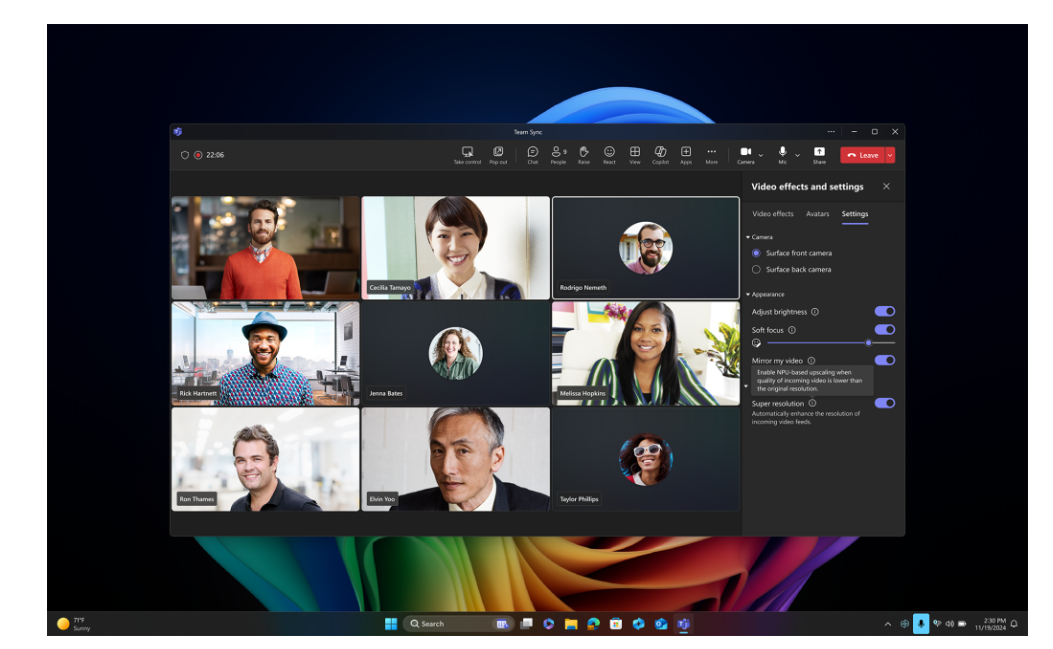Viewport: 1053px width, 649px height.
Task: Toggle Super resolution for incoming video
Action: coord(885,402)
